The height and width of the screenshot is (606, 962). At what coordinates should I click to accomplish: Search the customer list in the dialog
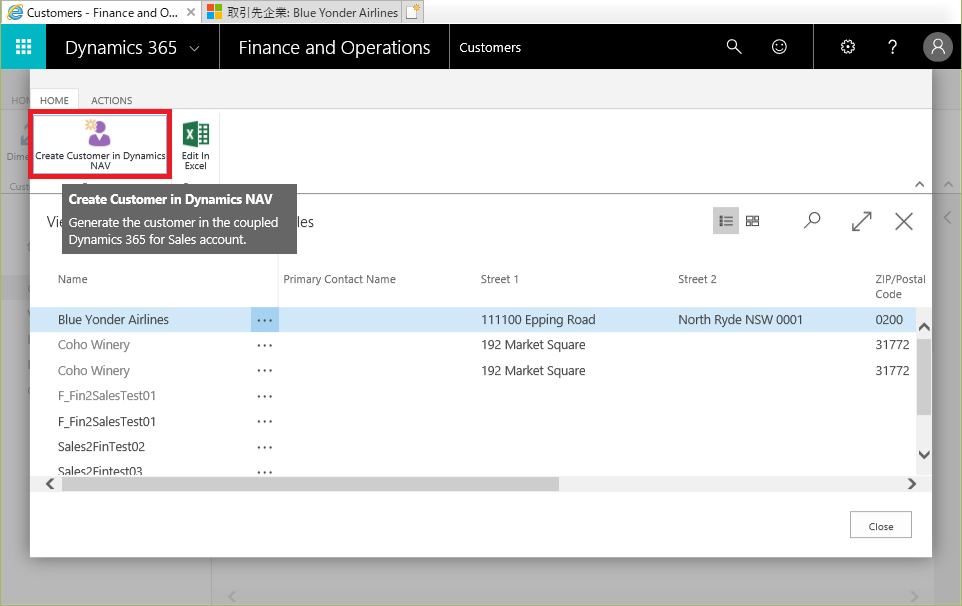(x=812, y=221)
